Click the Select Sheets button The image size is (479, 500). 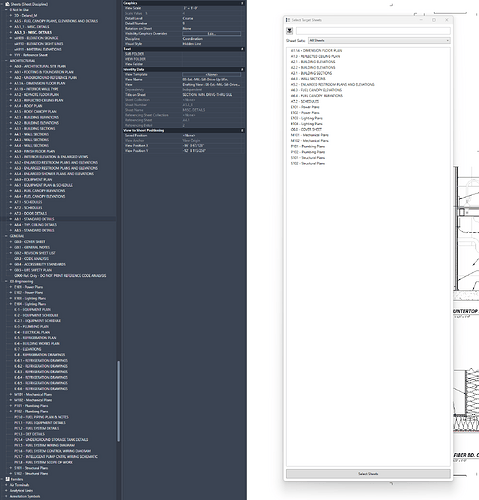point(368,474)
